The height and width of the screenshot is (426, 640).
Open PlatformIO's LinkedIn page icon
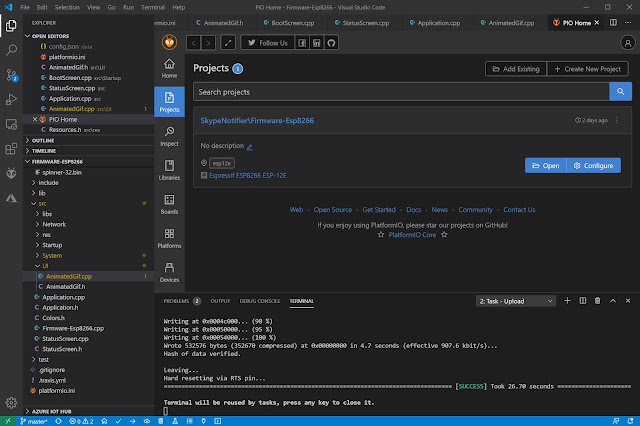316,43
